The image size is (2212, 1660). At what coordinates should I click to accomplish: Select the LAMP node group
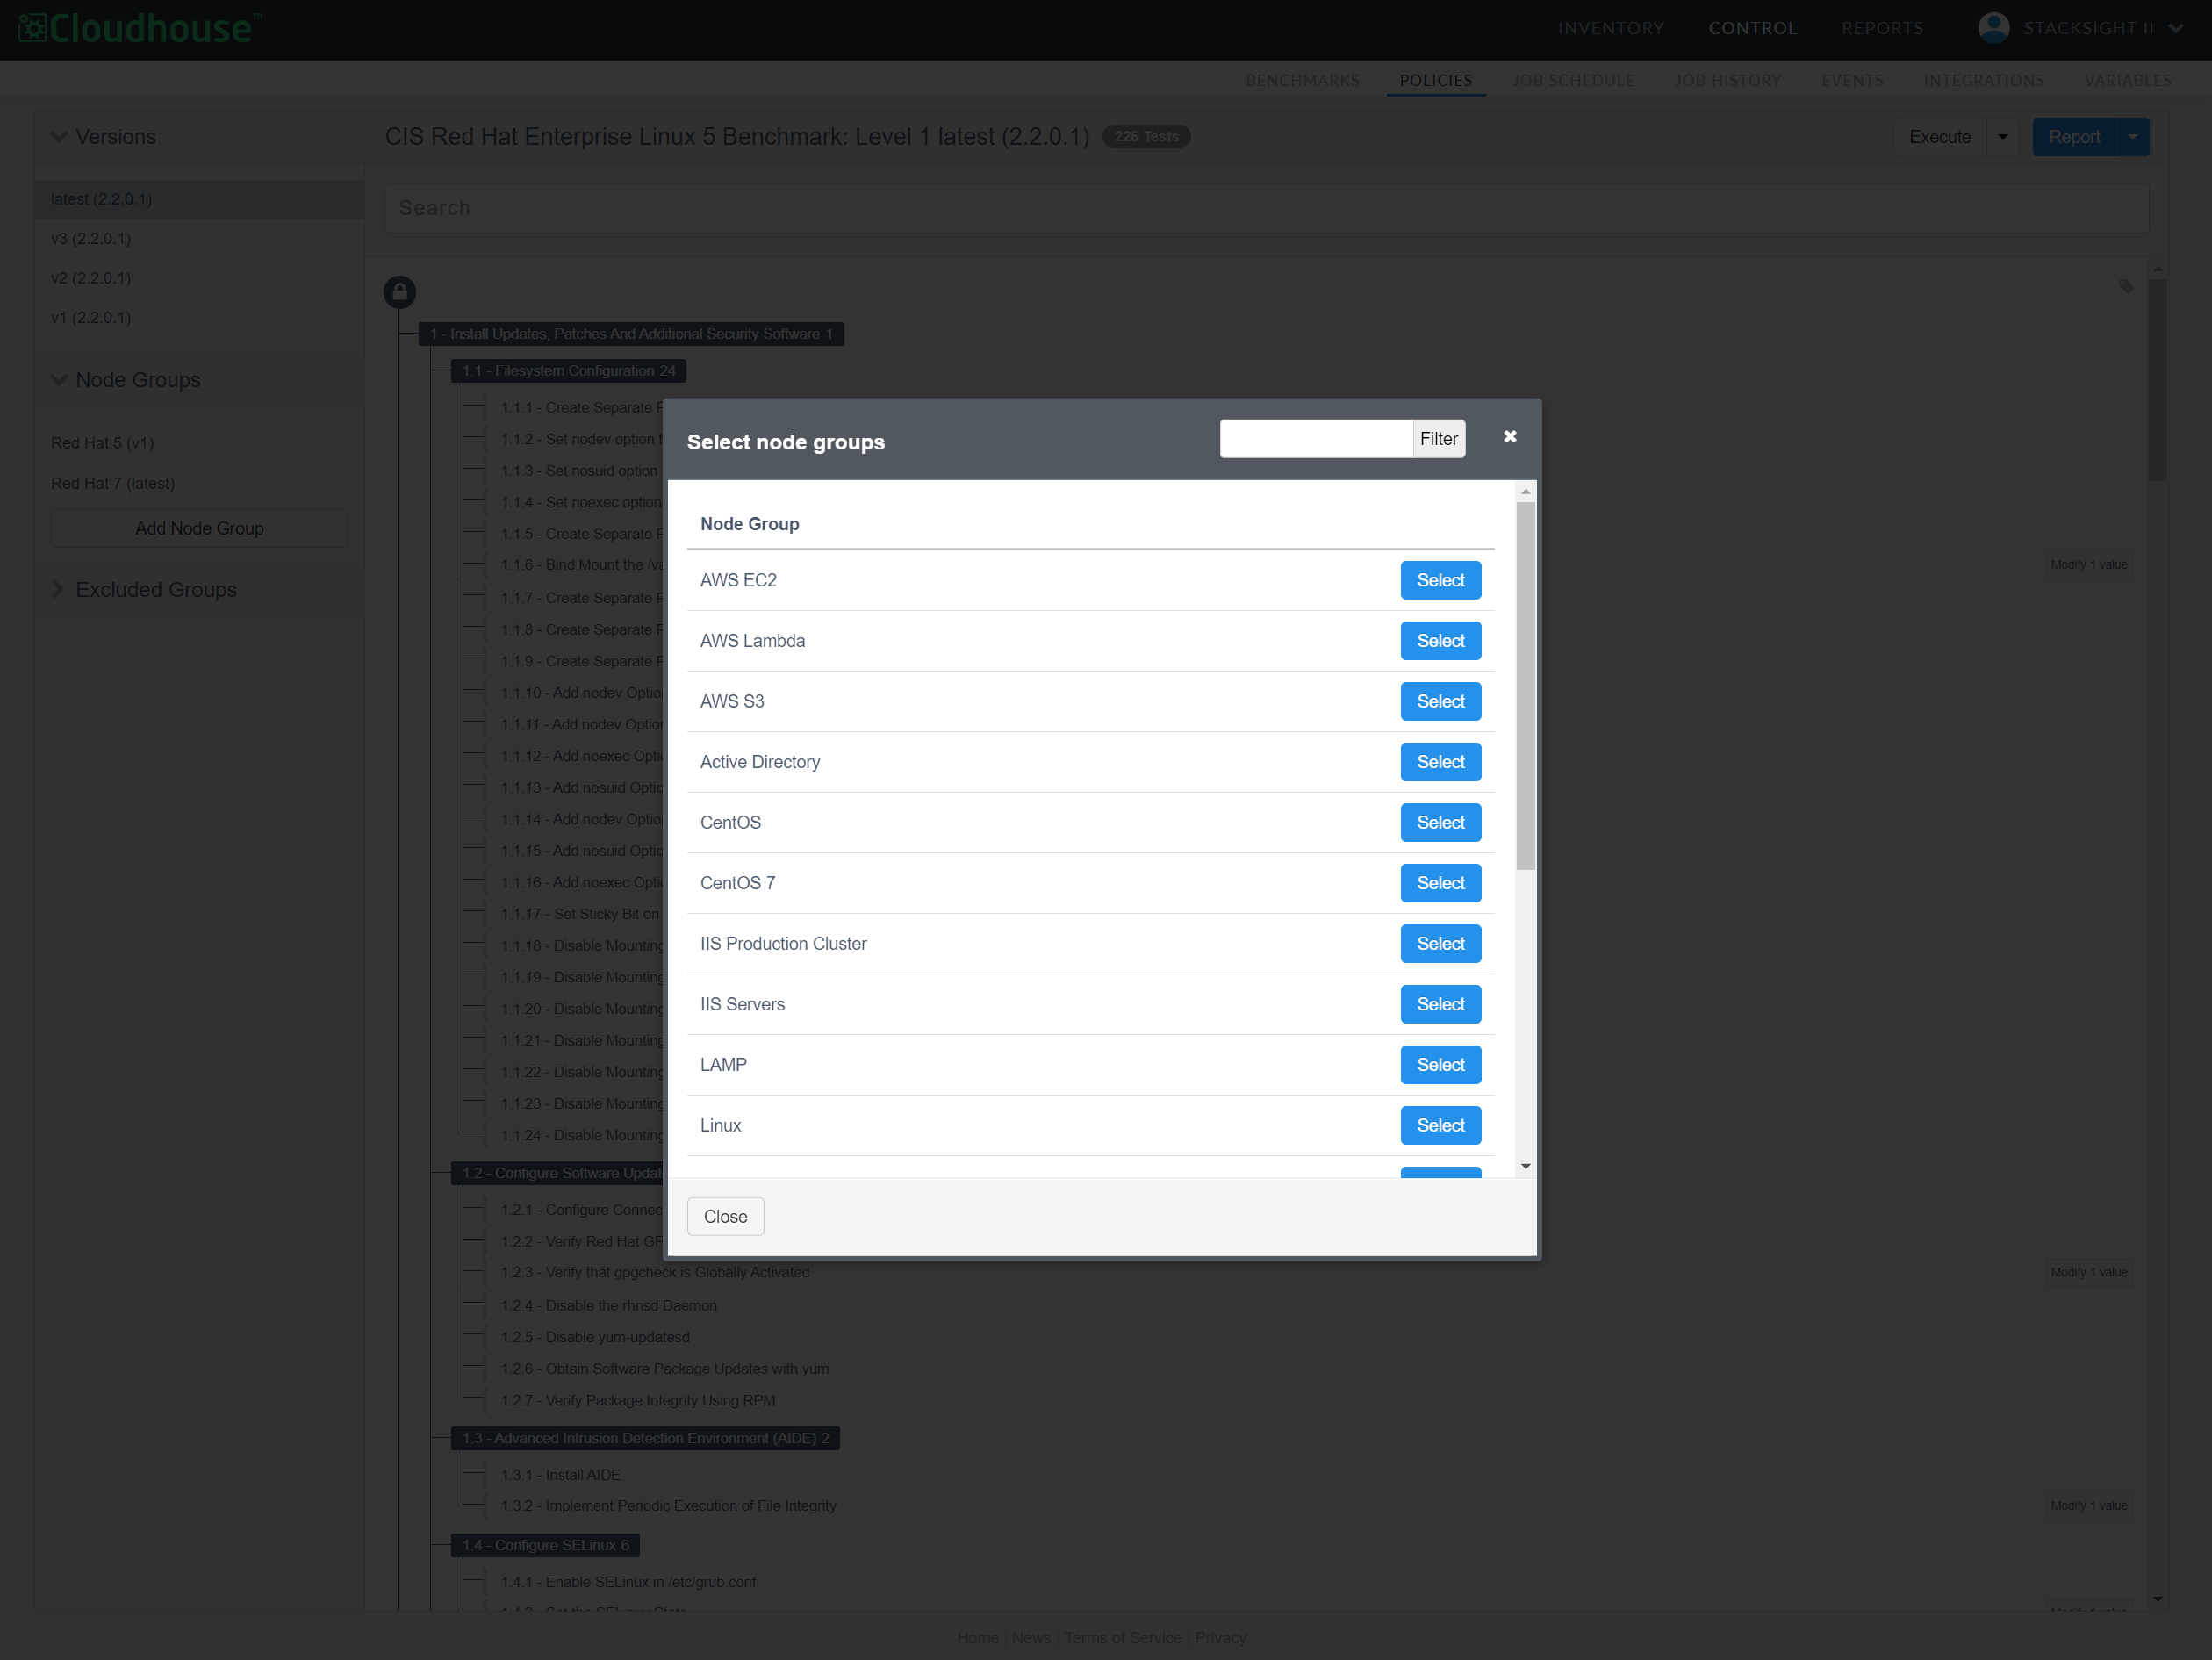1440,1065
